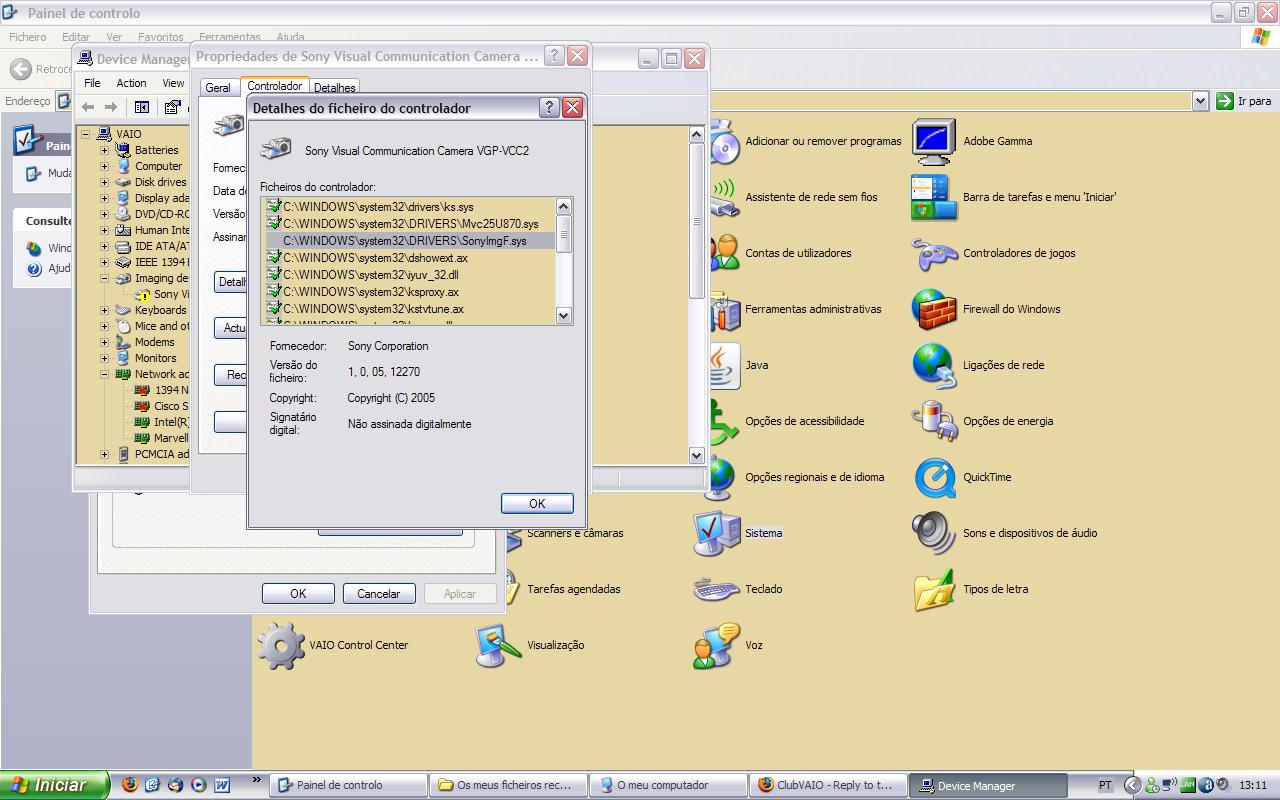Open QuickTime icon in control panel
The width and height of the screenshot is (1280, 800).
coord(934,477)
